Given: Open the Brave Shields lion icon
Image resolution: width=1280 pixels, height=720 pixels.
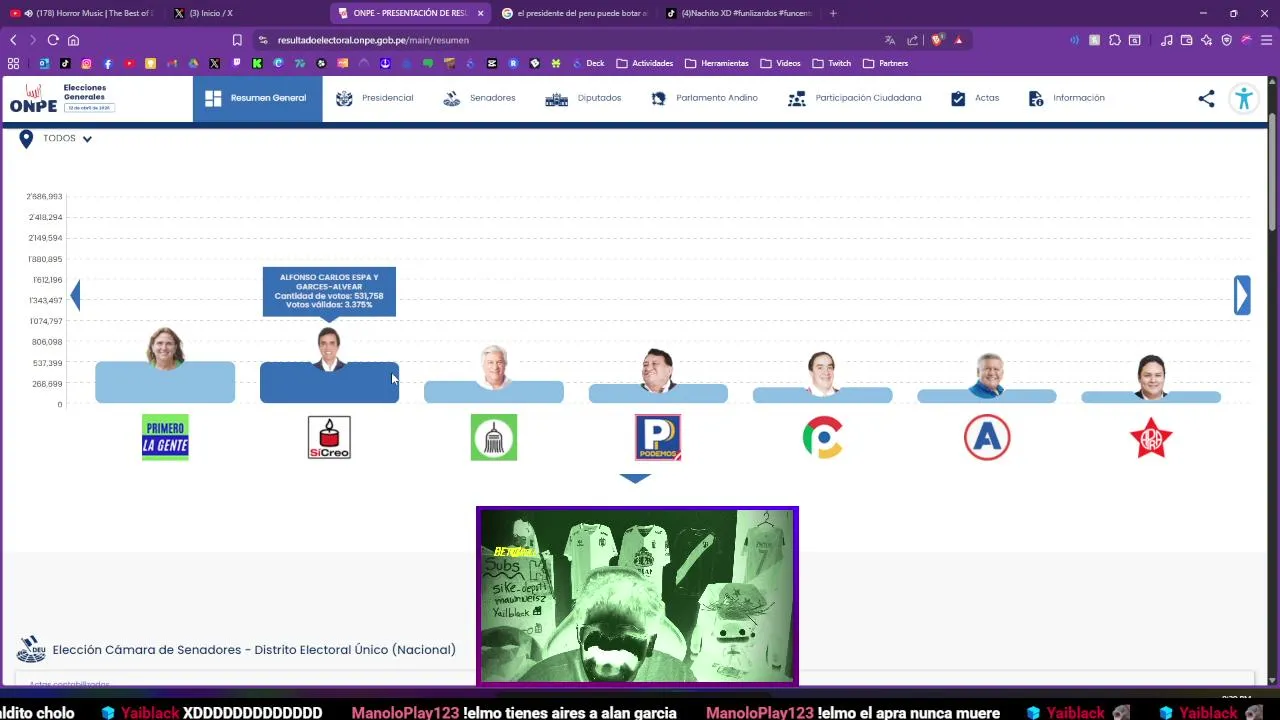Looking at the screenshot, I should click(x=937, y=40).
